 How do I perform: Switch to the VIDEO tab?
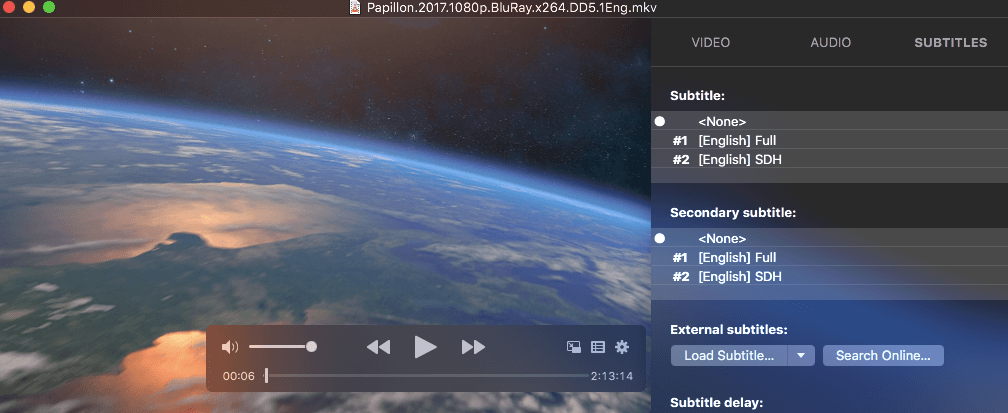click(710, 42)
